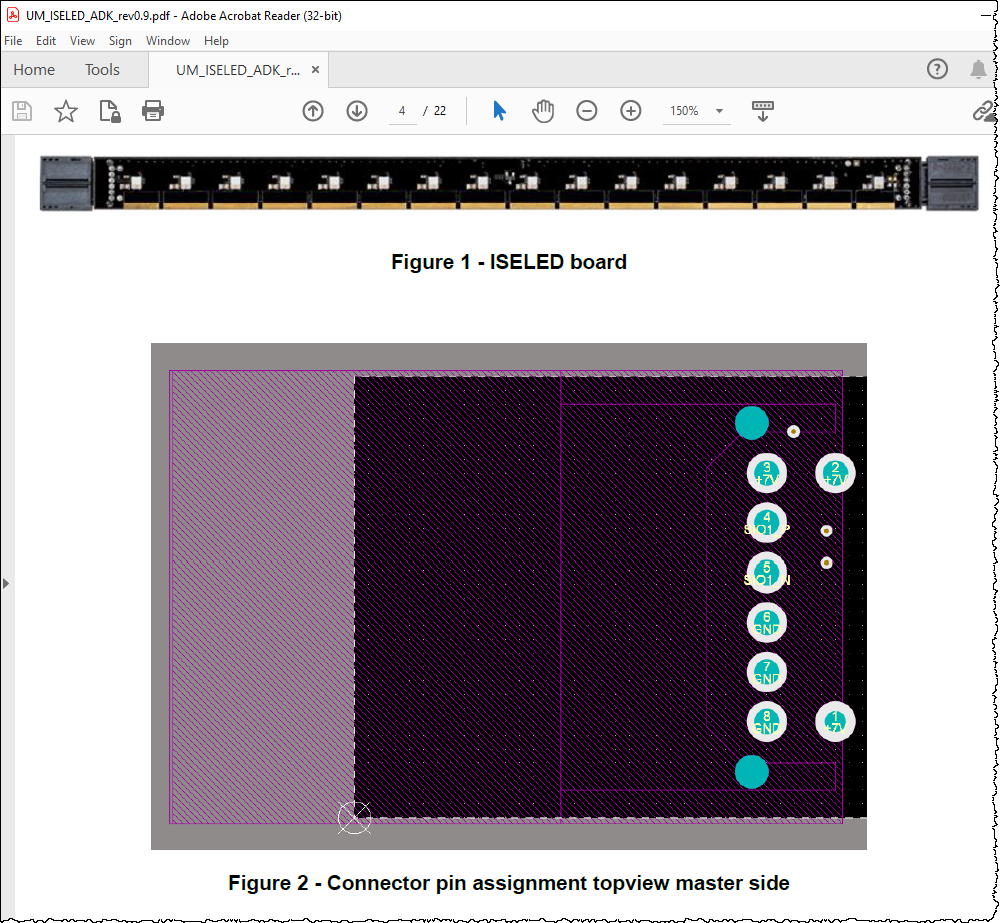The image size is (1000, 923).
Task: Go to previous page with up arrow icon
Action: tap(313, 111)
